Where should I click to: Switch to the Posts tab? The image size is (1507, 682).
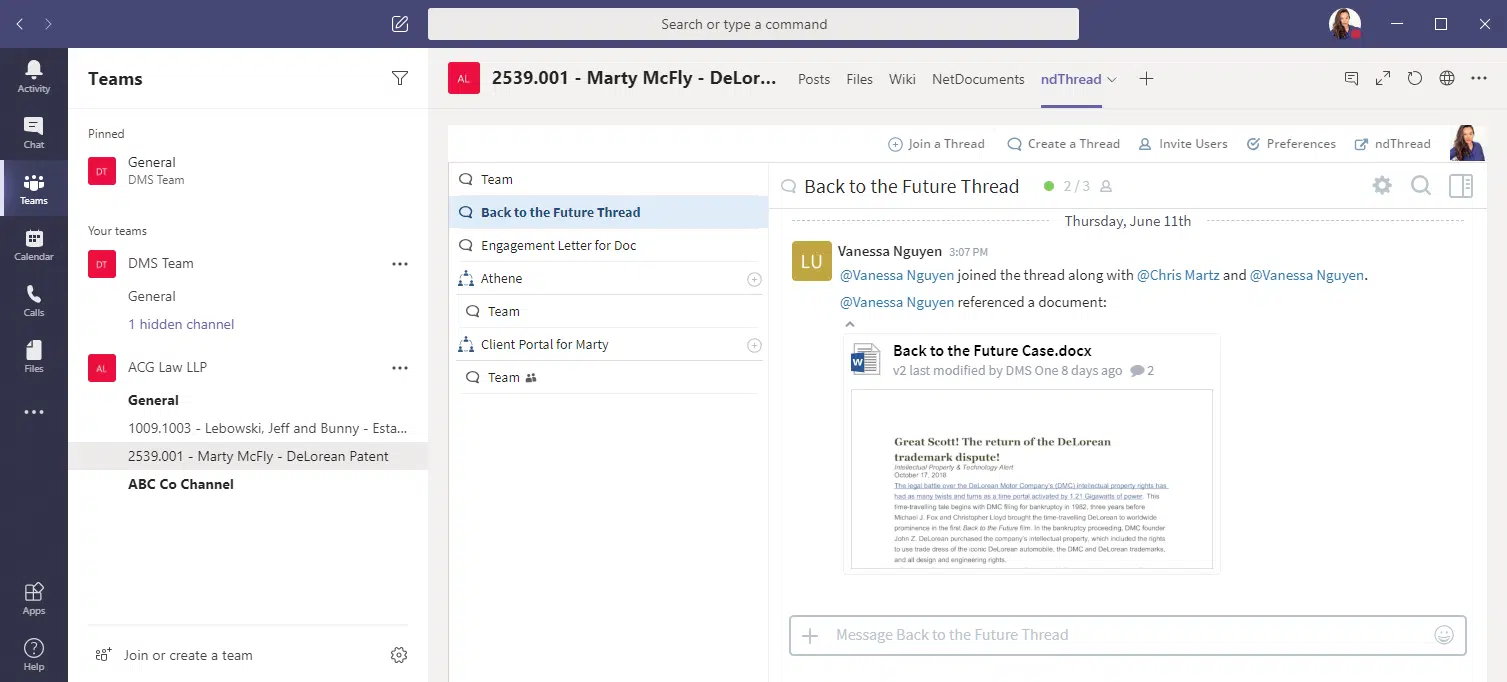(x=814, y=79)
